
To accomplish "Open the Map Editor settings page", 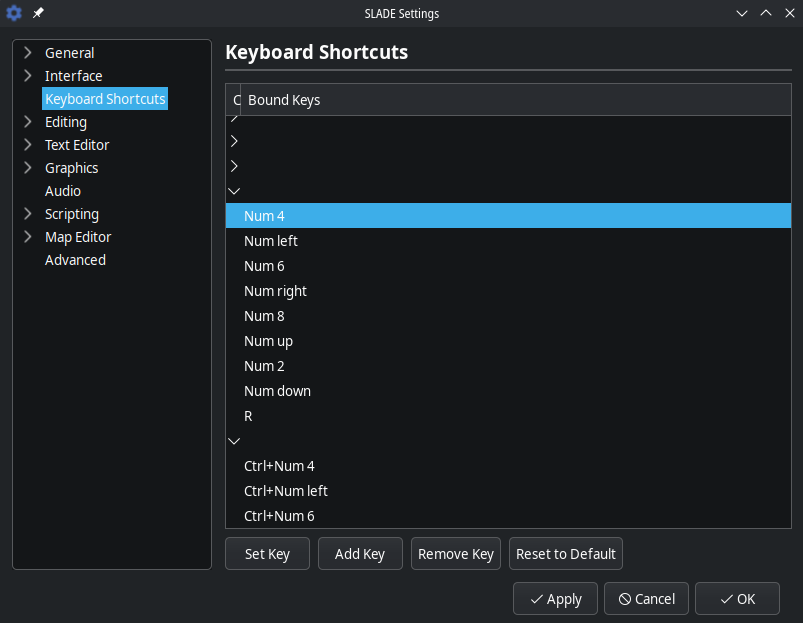I will click(78, 237).
